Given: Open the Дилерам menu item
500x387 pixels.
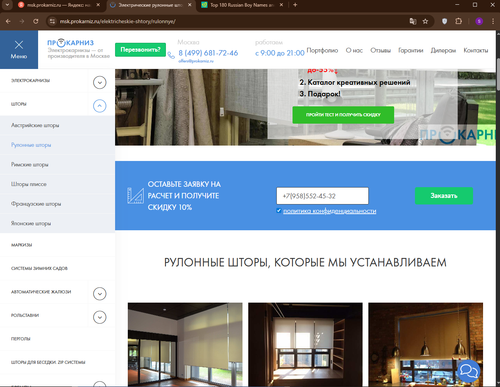Looking at the screenshot, I should 443,50.
